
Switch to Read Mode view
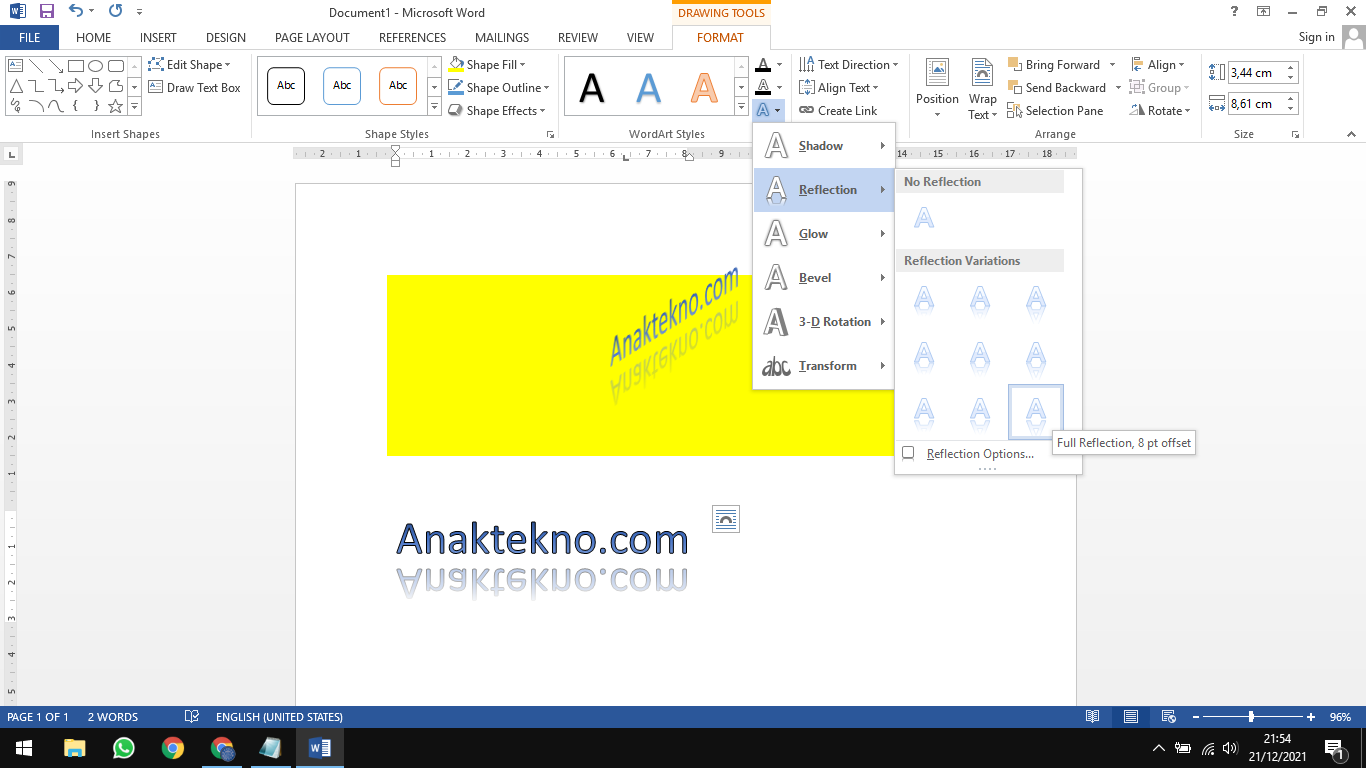(x=1093, y=717)
